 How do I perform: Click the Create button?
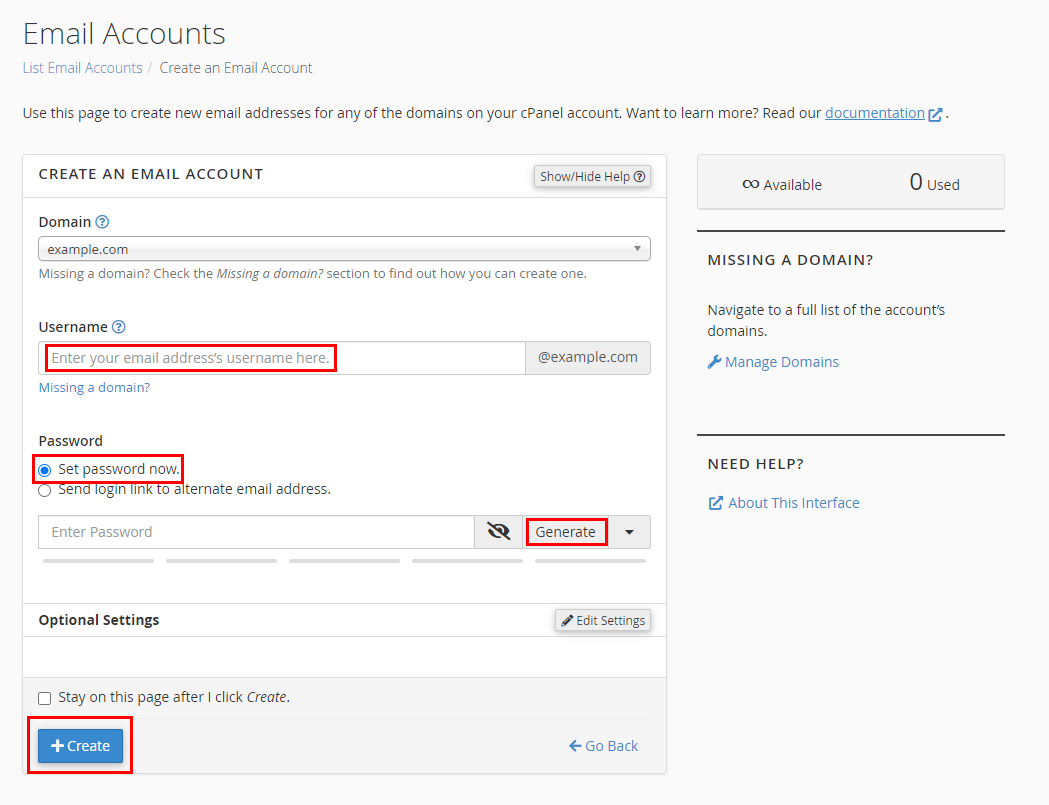coord(80,745)
